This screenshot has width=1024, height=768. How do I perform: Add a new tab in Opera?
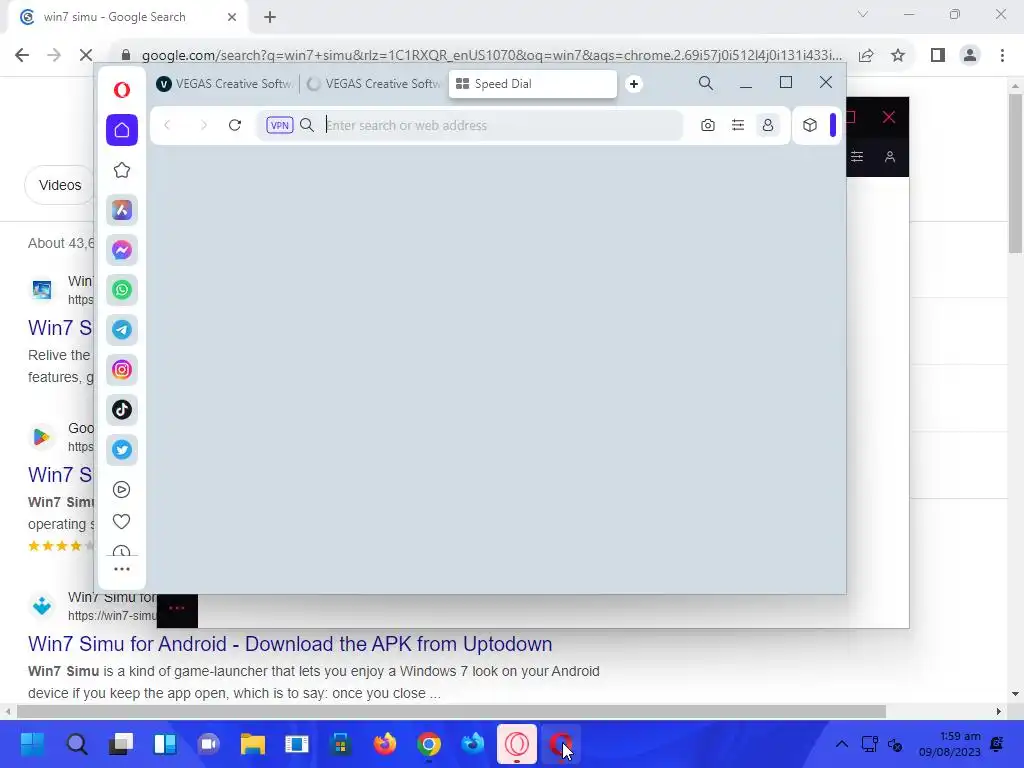(x=633, y=84)
